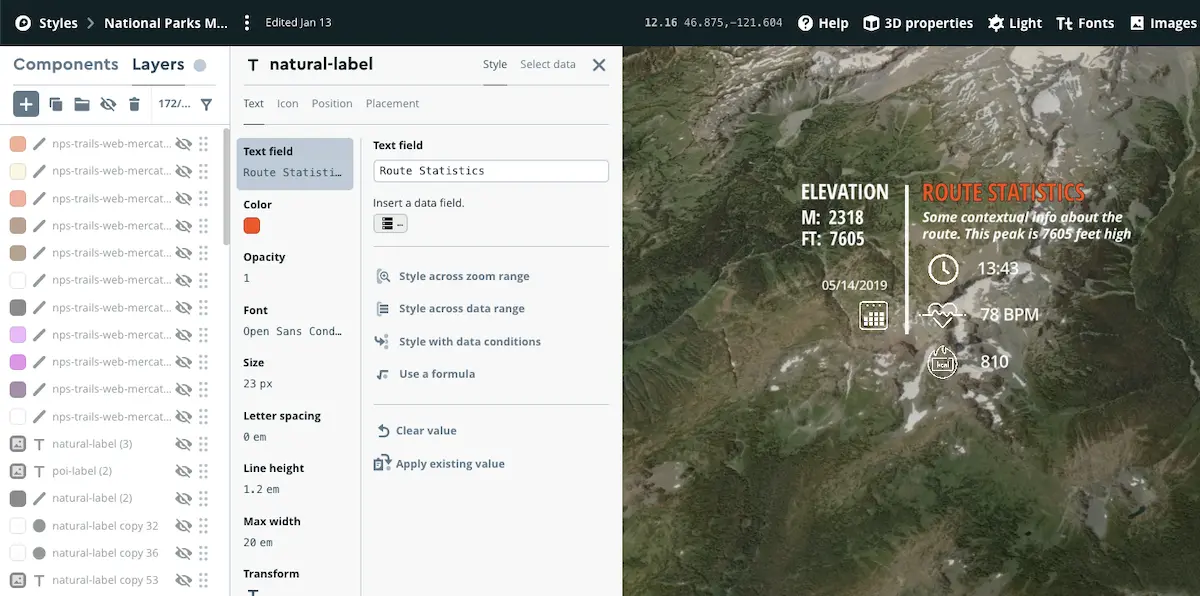Open Light settings in top bar
Image resolution: width=1200 pixels, height=596 pixels.
coord(1014,23)
